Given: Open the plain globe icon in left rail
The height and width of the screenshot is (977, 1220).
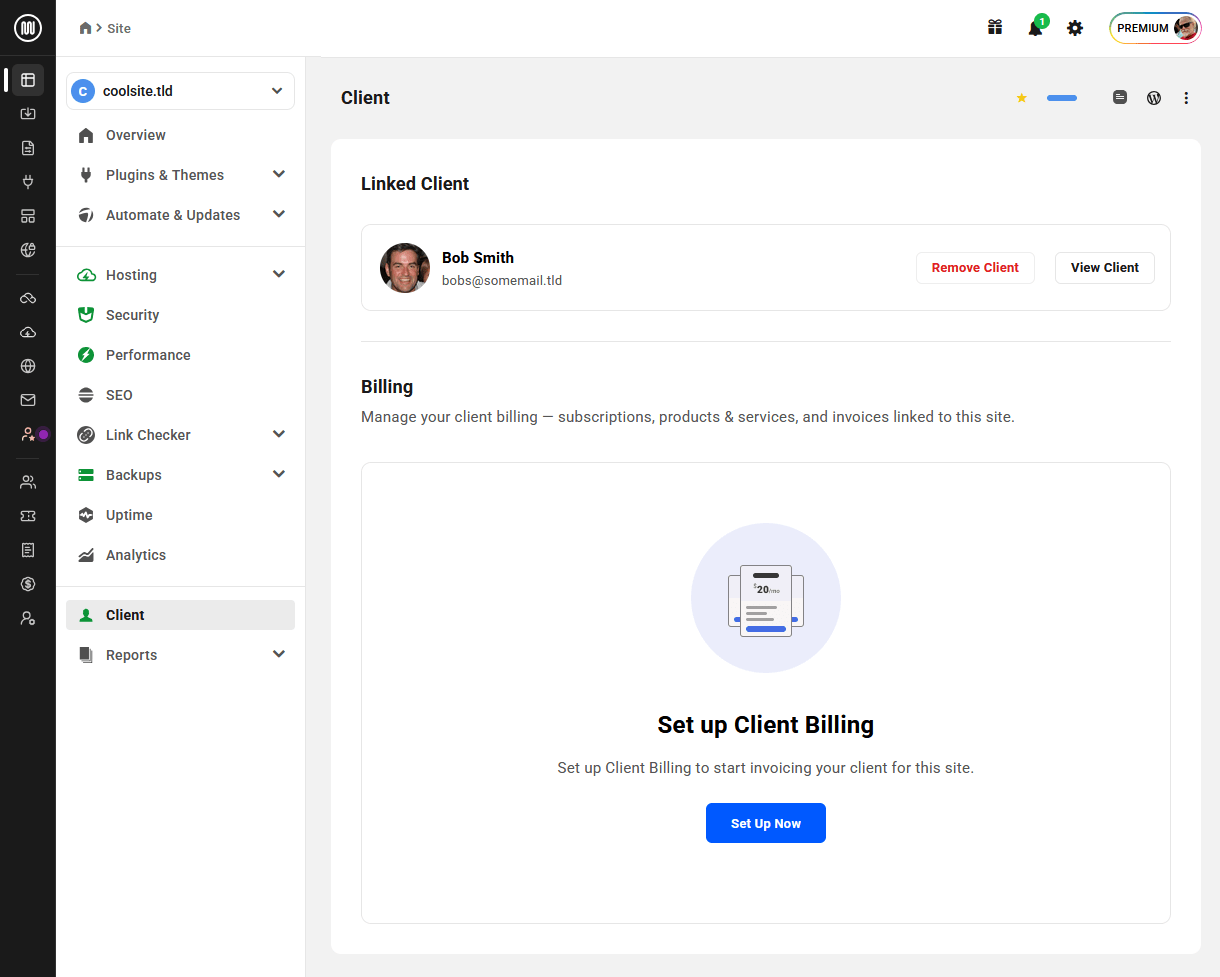Looking at the screenshot, I should pyautogui.click(x=28, y=366).
